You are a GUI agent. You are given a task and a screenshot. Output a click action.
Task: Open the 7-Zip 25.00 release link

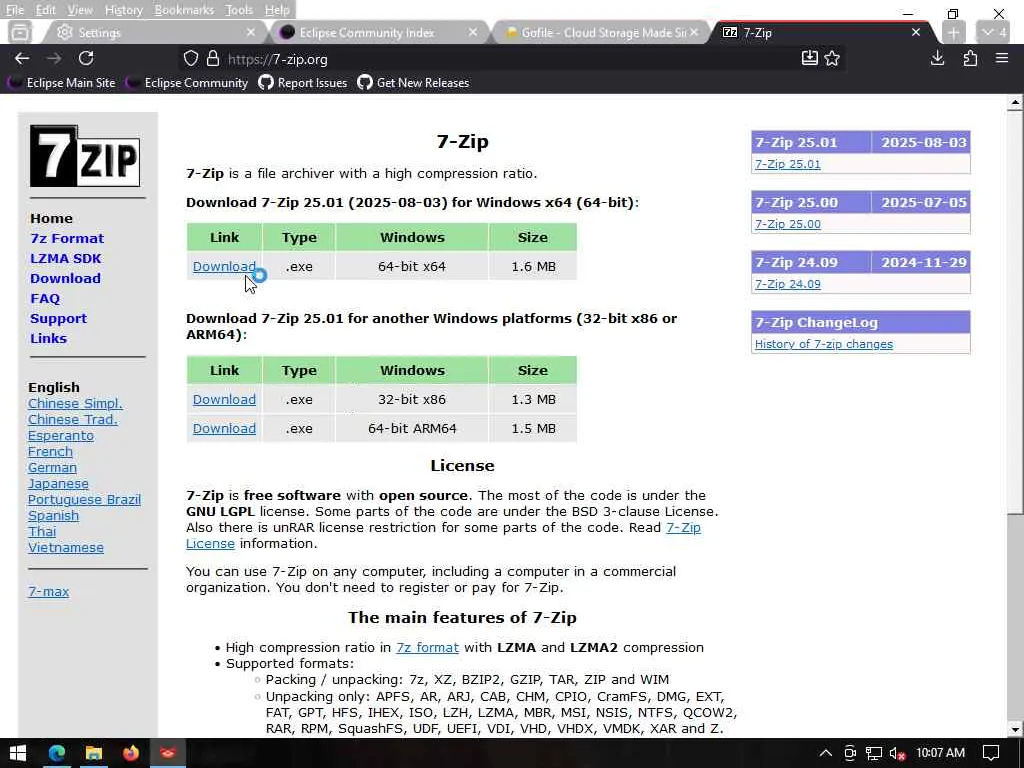pos(788,224)
